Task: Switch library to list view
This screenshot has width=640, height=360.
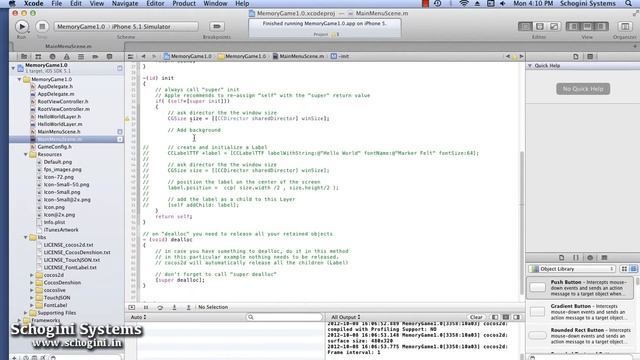Action: tap(633, 269)
